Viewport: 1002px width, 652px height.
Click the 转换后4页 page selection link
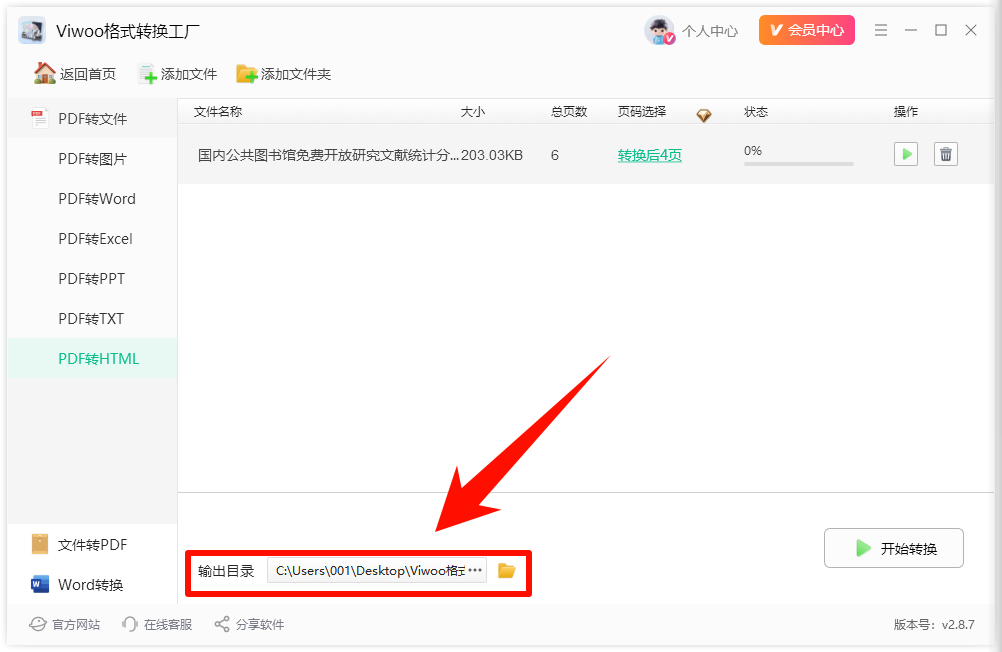[x=649, y=155]
